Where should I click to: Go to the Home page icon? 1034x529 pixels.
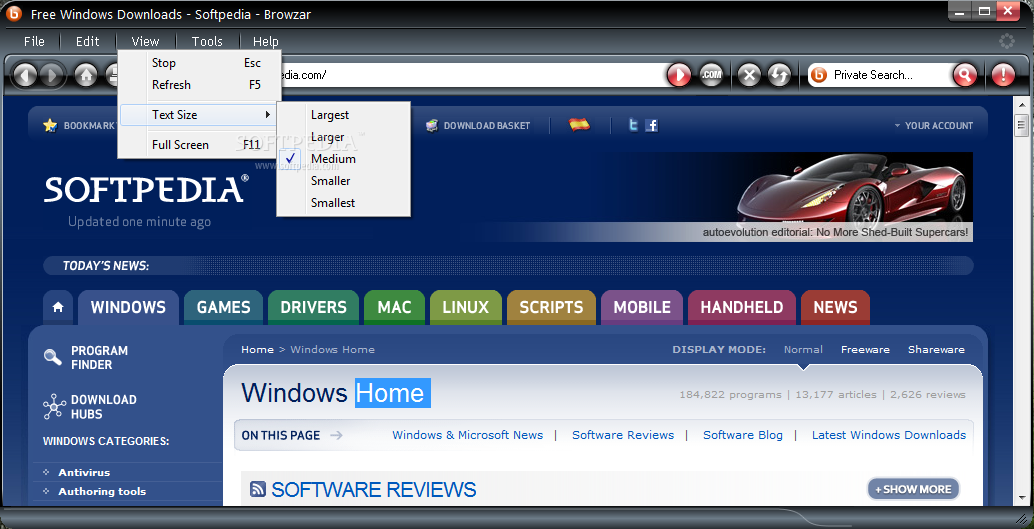pyautogui.click(x=86, y=75)
